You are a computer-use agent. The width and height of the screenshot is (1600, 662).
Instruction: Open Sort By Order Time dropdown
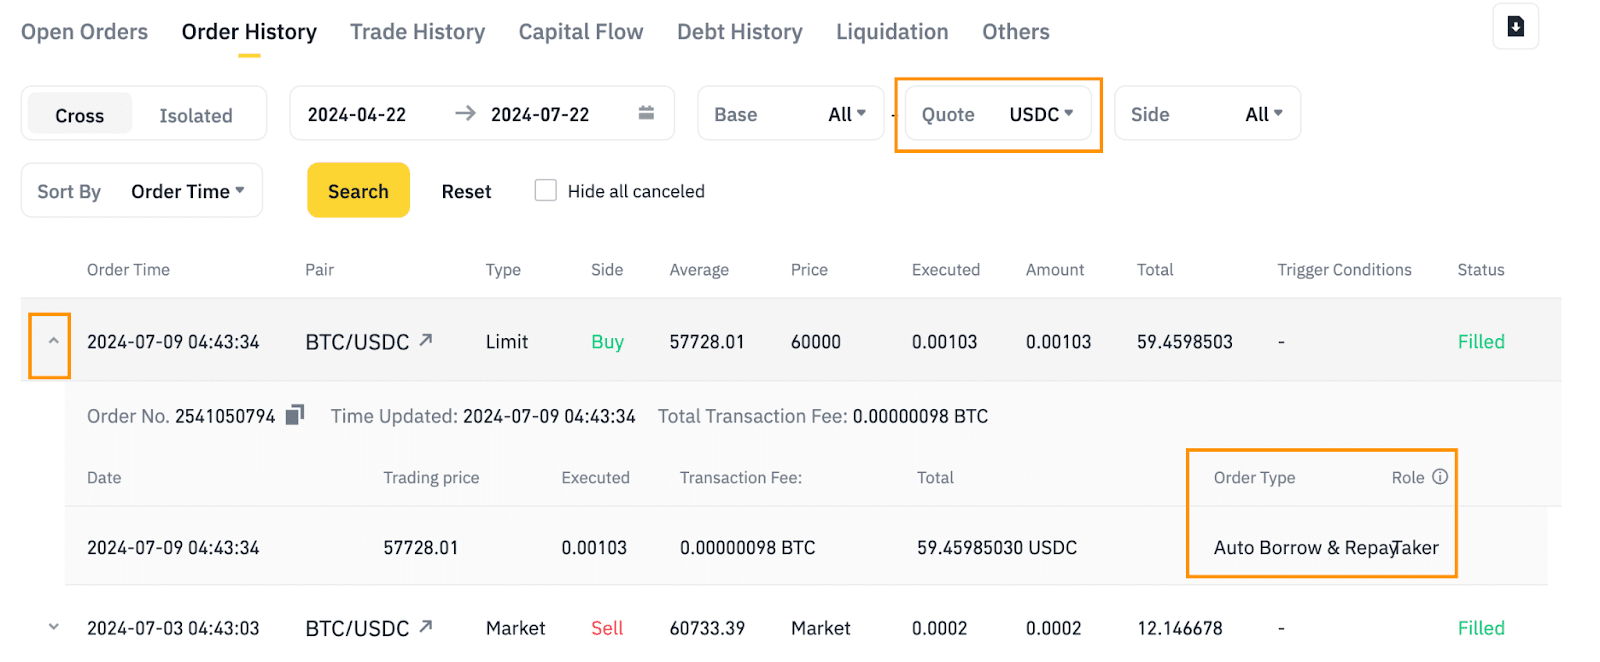142,191
